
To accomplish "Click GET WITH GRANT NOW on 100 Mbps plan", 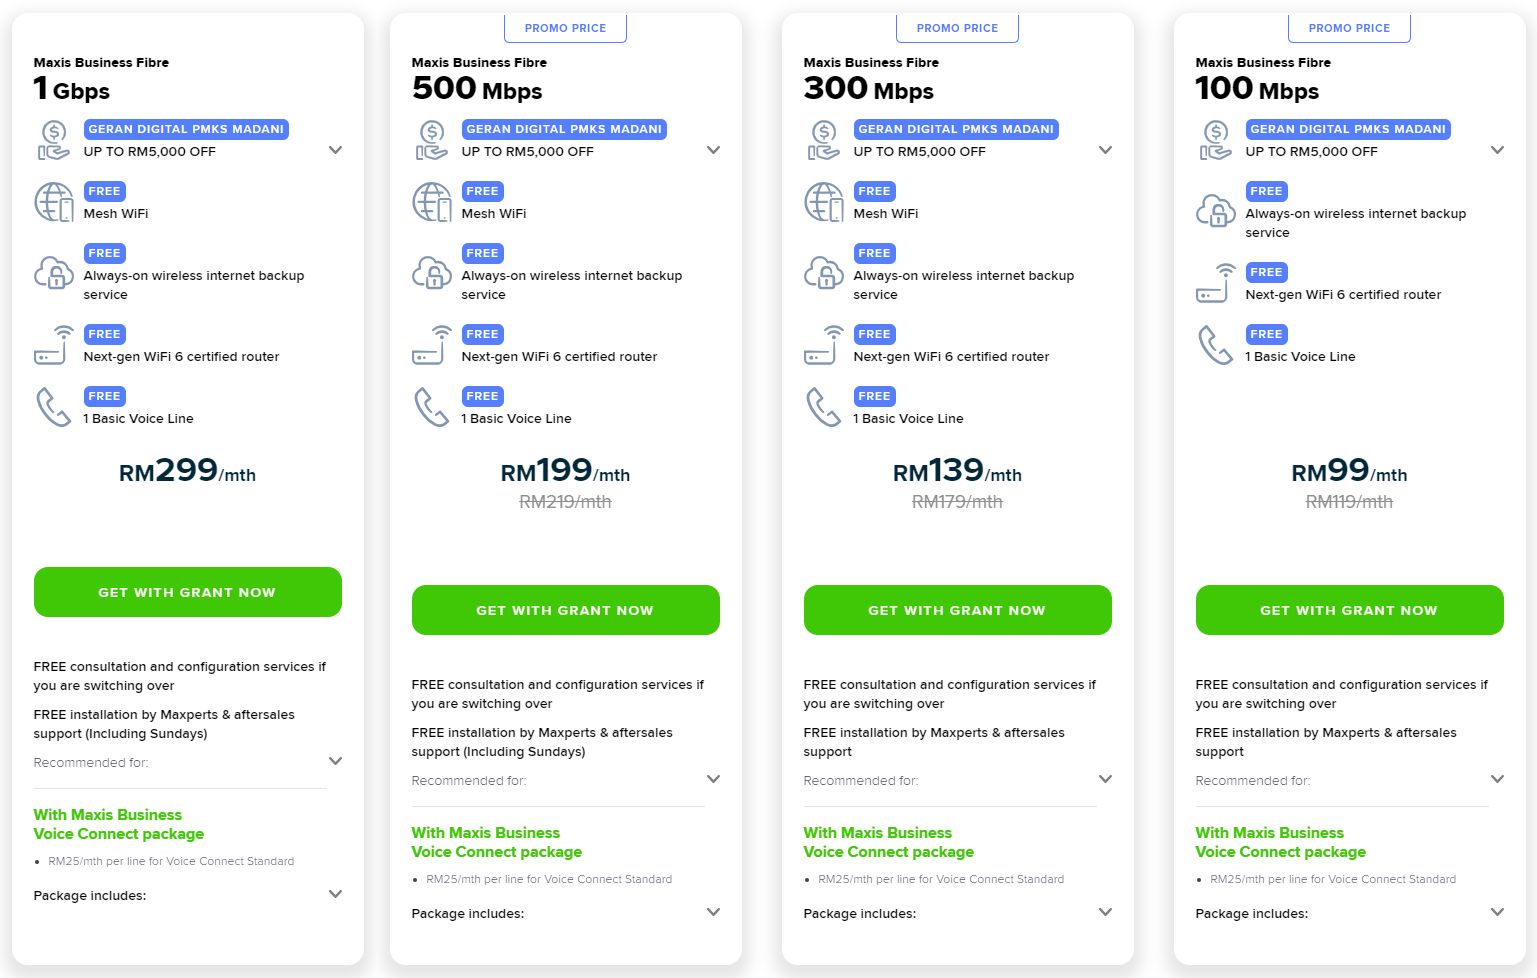I will tap(1349, 610).
